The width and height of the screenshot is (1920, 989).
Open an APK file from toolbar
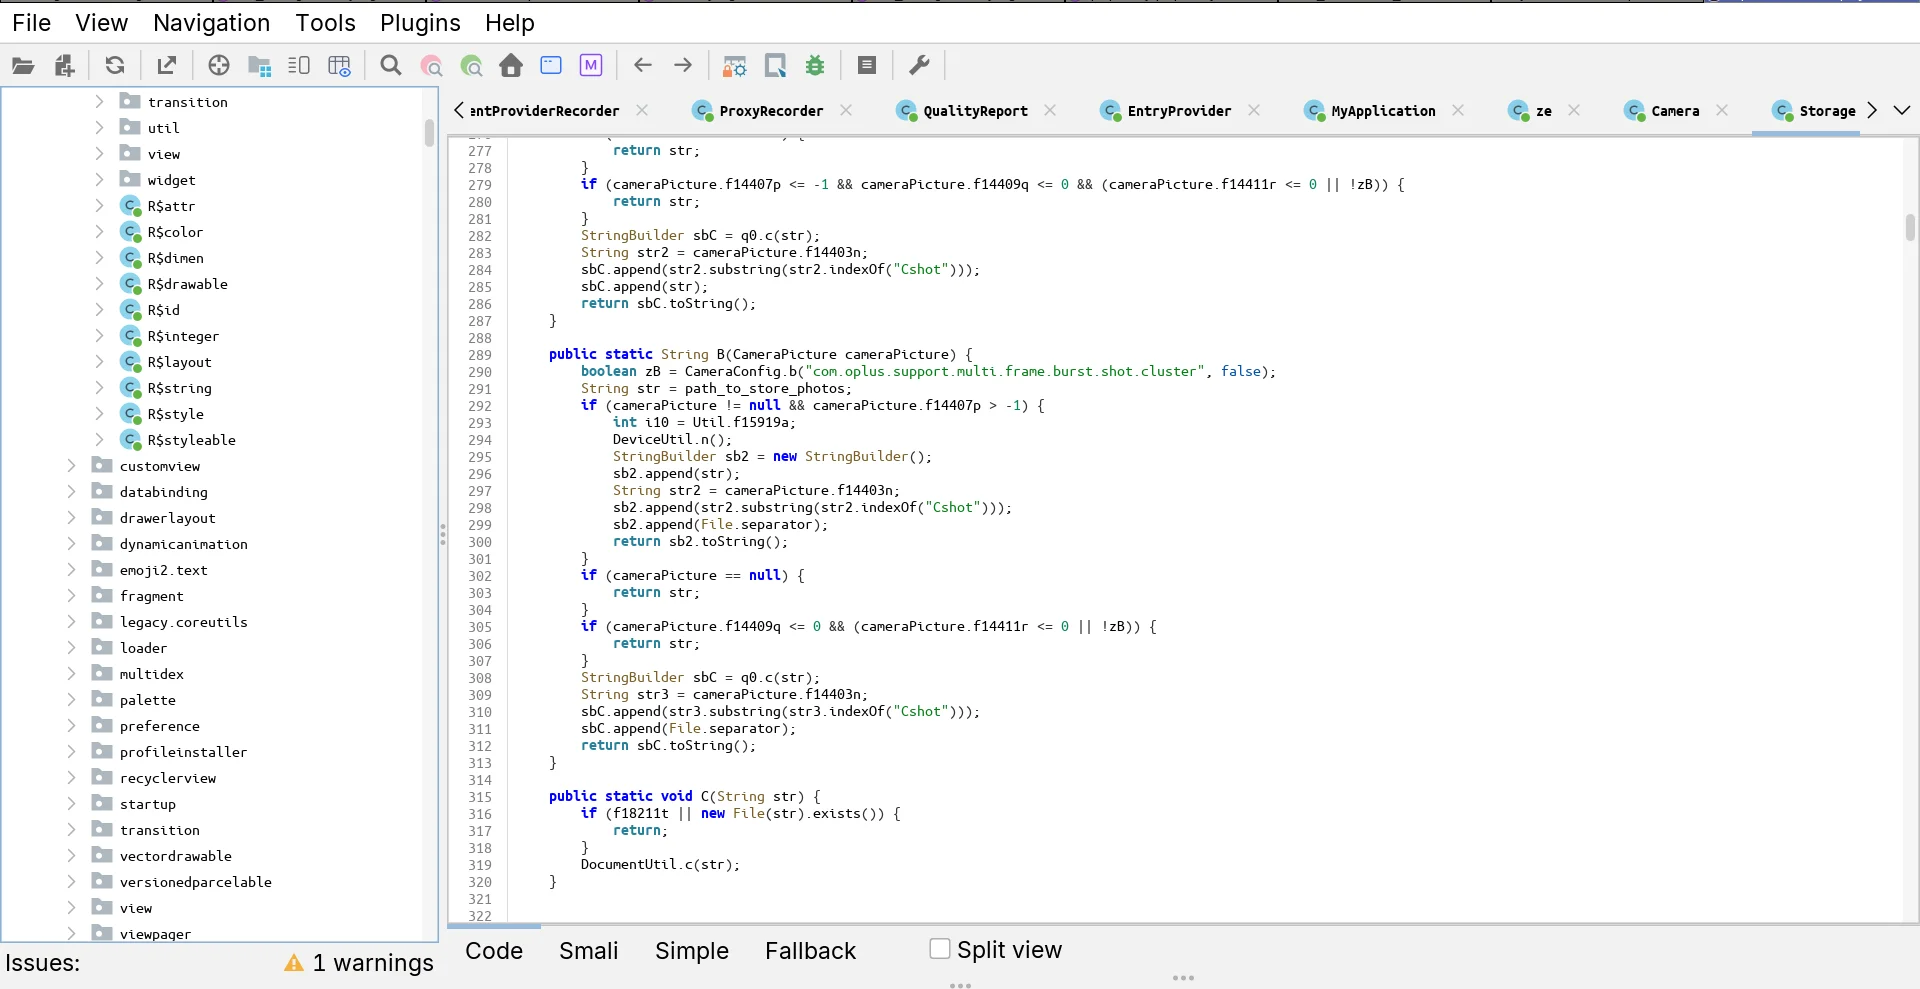(24, 65)
